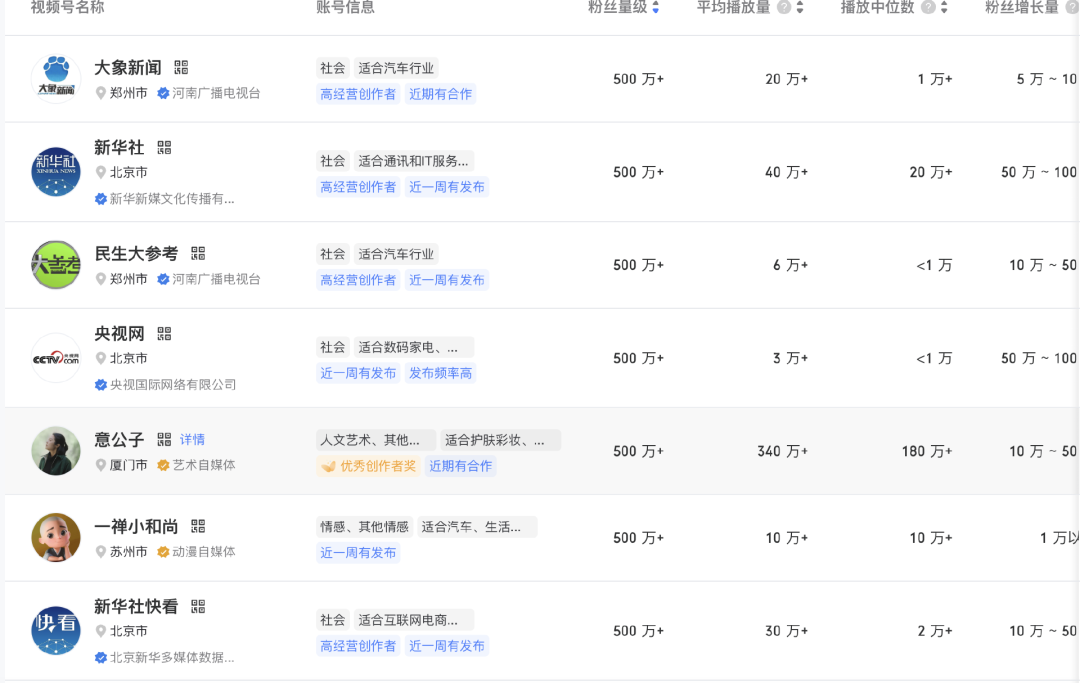Click 意公子 orange verification badge
Viewport: 1080px width, 683px height.
tap(163, 465)
